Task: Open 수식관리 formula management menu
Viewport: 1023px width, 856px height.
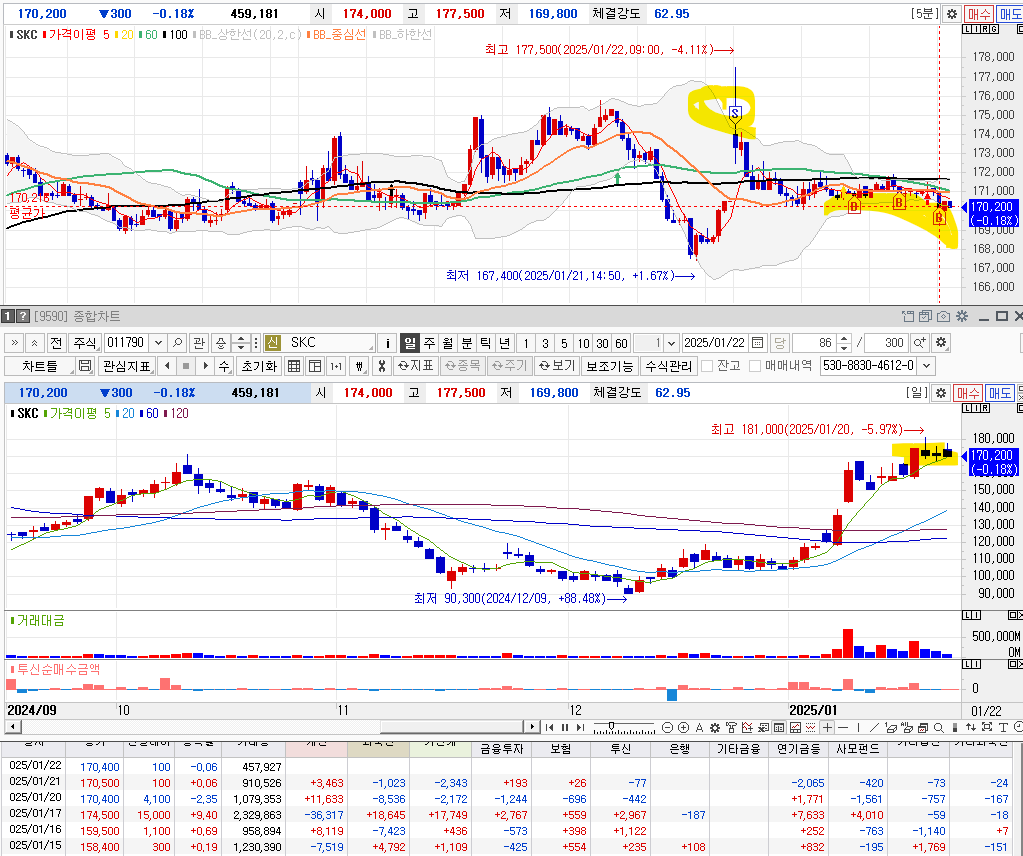Action: (669, 366)
